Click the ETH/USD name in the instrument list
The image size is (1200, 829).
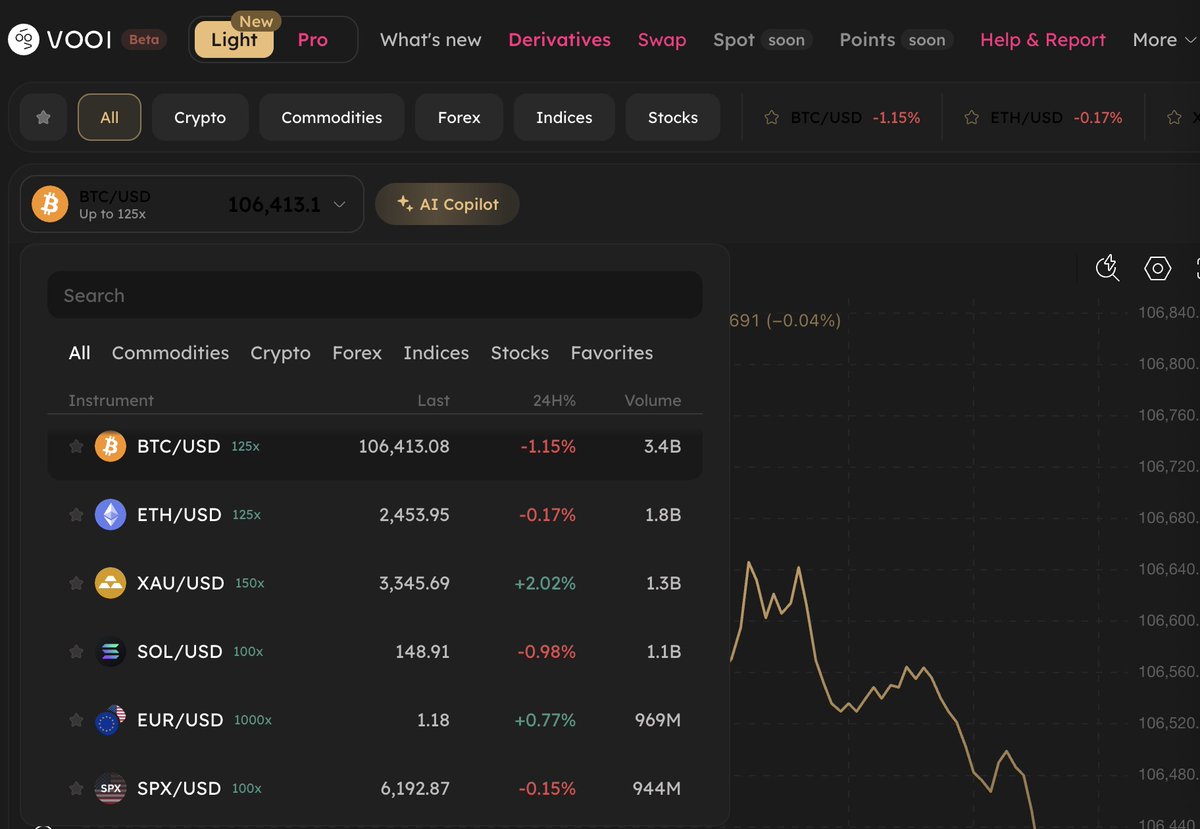[179, 515]
